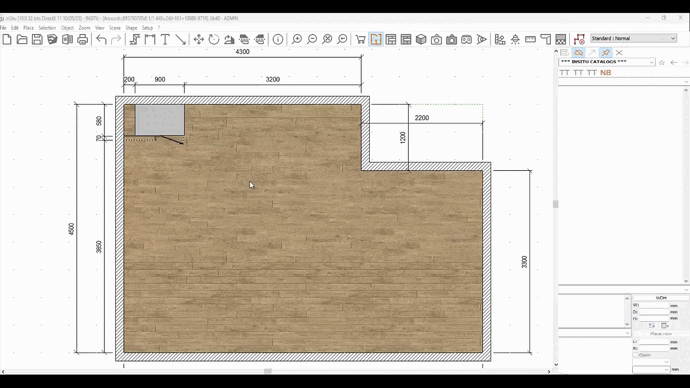Screen dimensions: 690x388
Task: Click the horizontal scrollbar thumb below canvas
Action: click(x=268, y=371)
